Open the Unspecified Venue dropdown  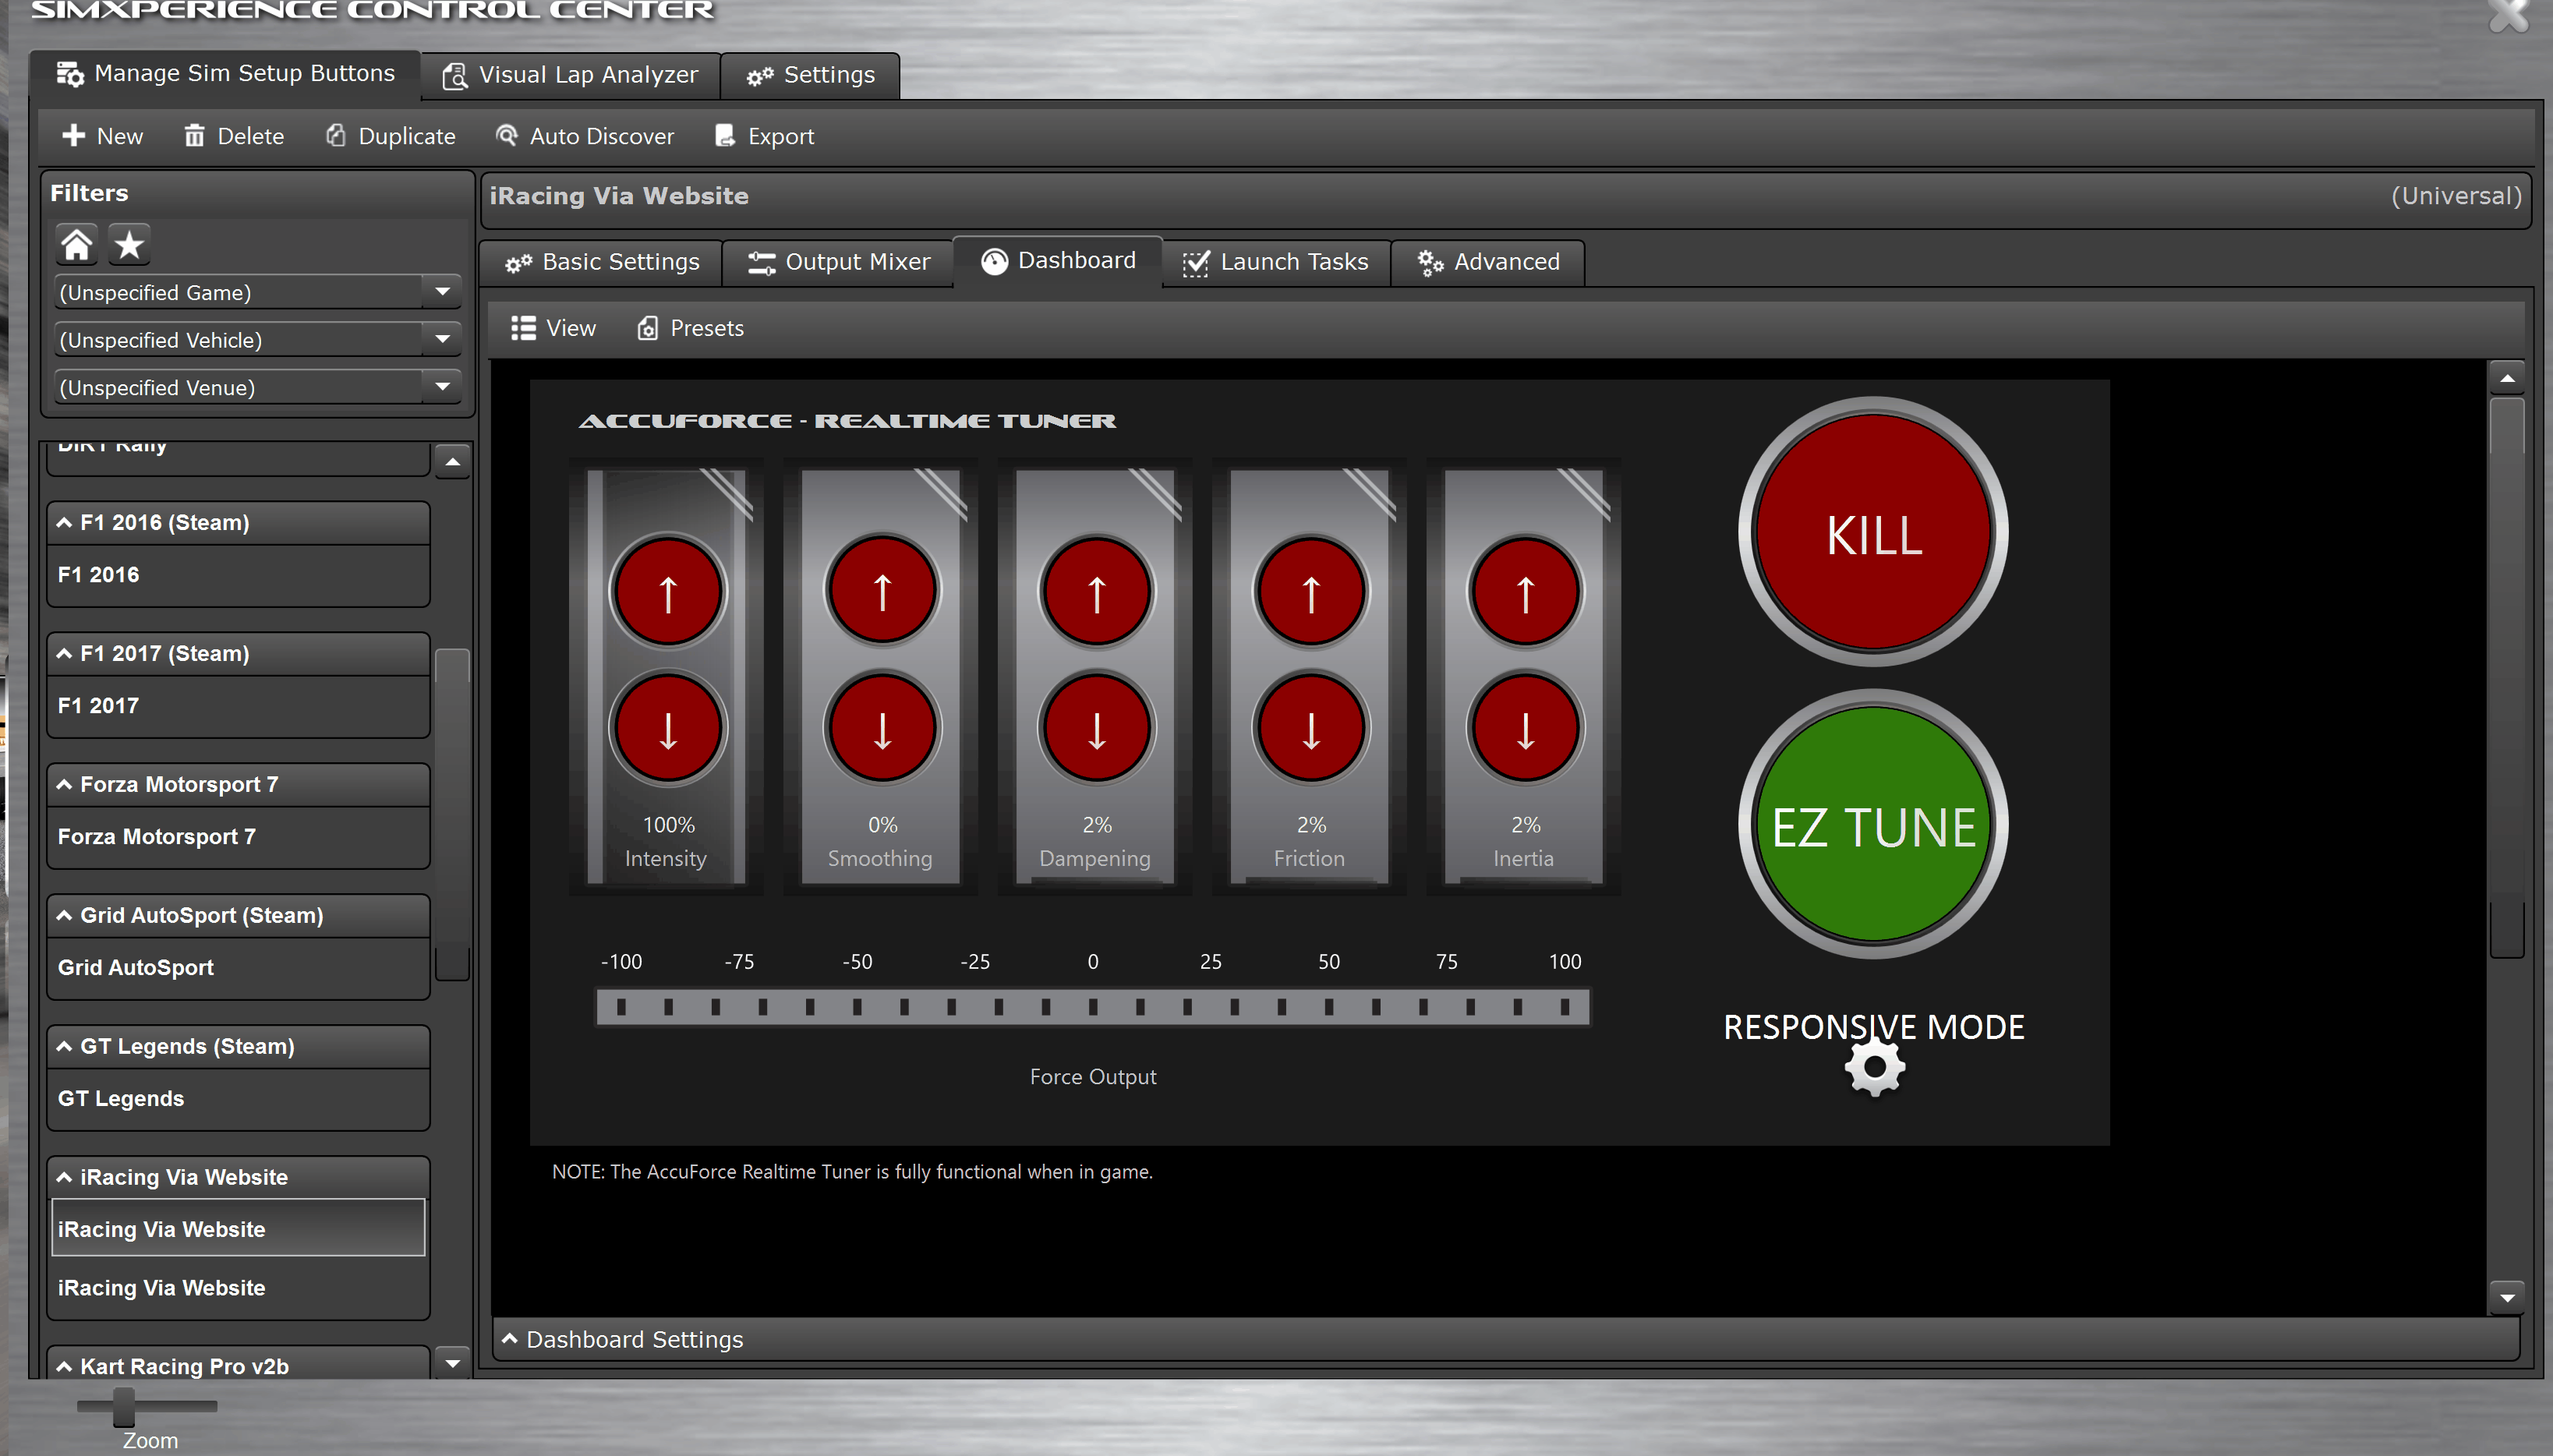coord(257,387)
